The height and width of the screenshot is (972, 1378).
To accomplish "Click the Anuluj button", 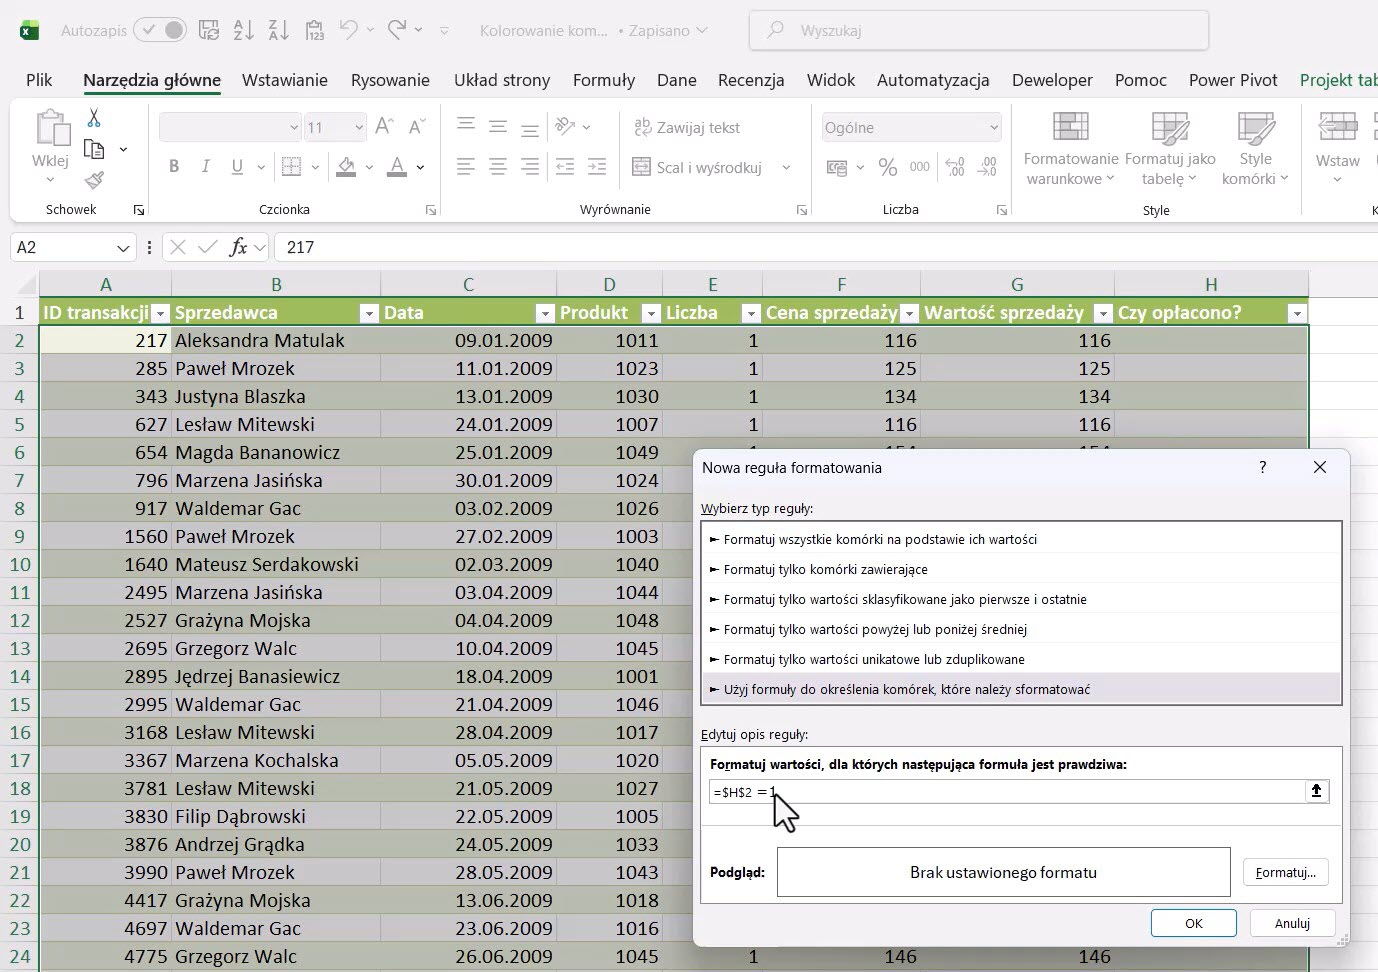I will pos(1292,923).
